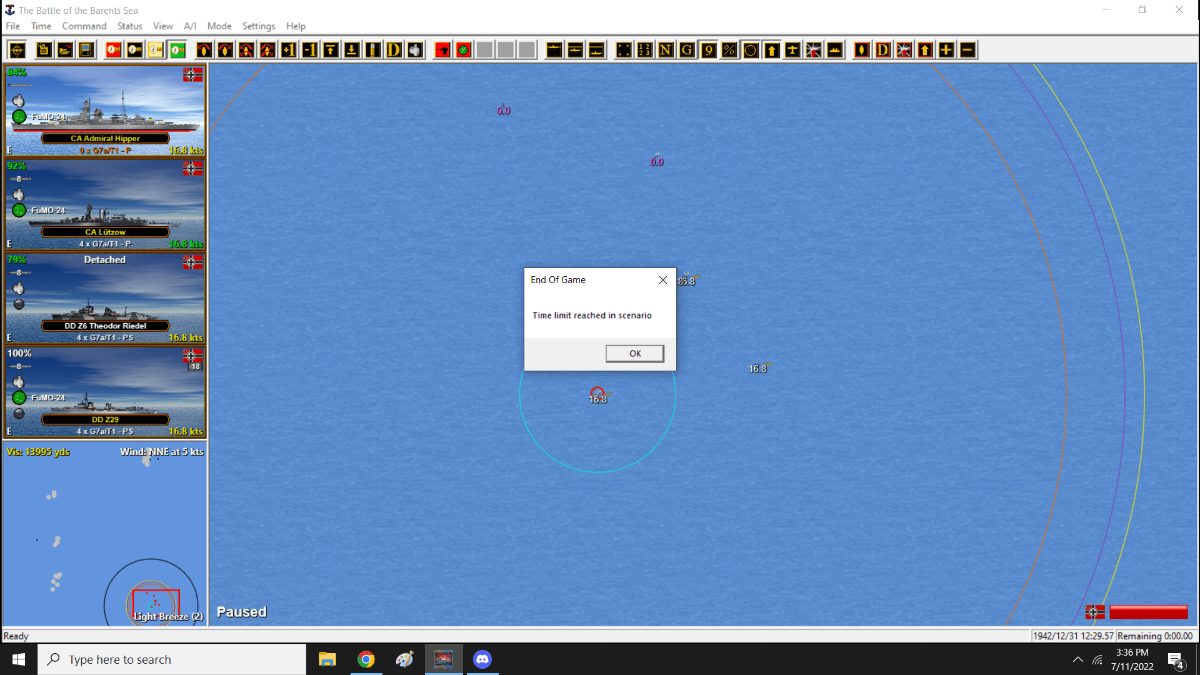This screenshot has width=1200, height=675.
Task: Click the smoke icon on Admiral Hipper card
Action: tap(18, 101)
